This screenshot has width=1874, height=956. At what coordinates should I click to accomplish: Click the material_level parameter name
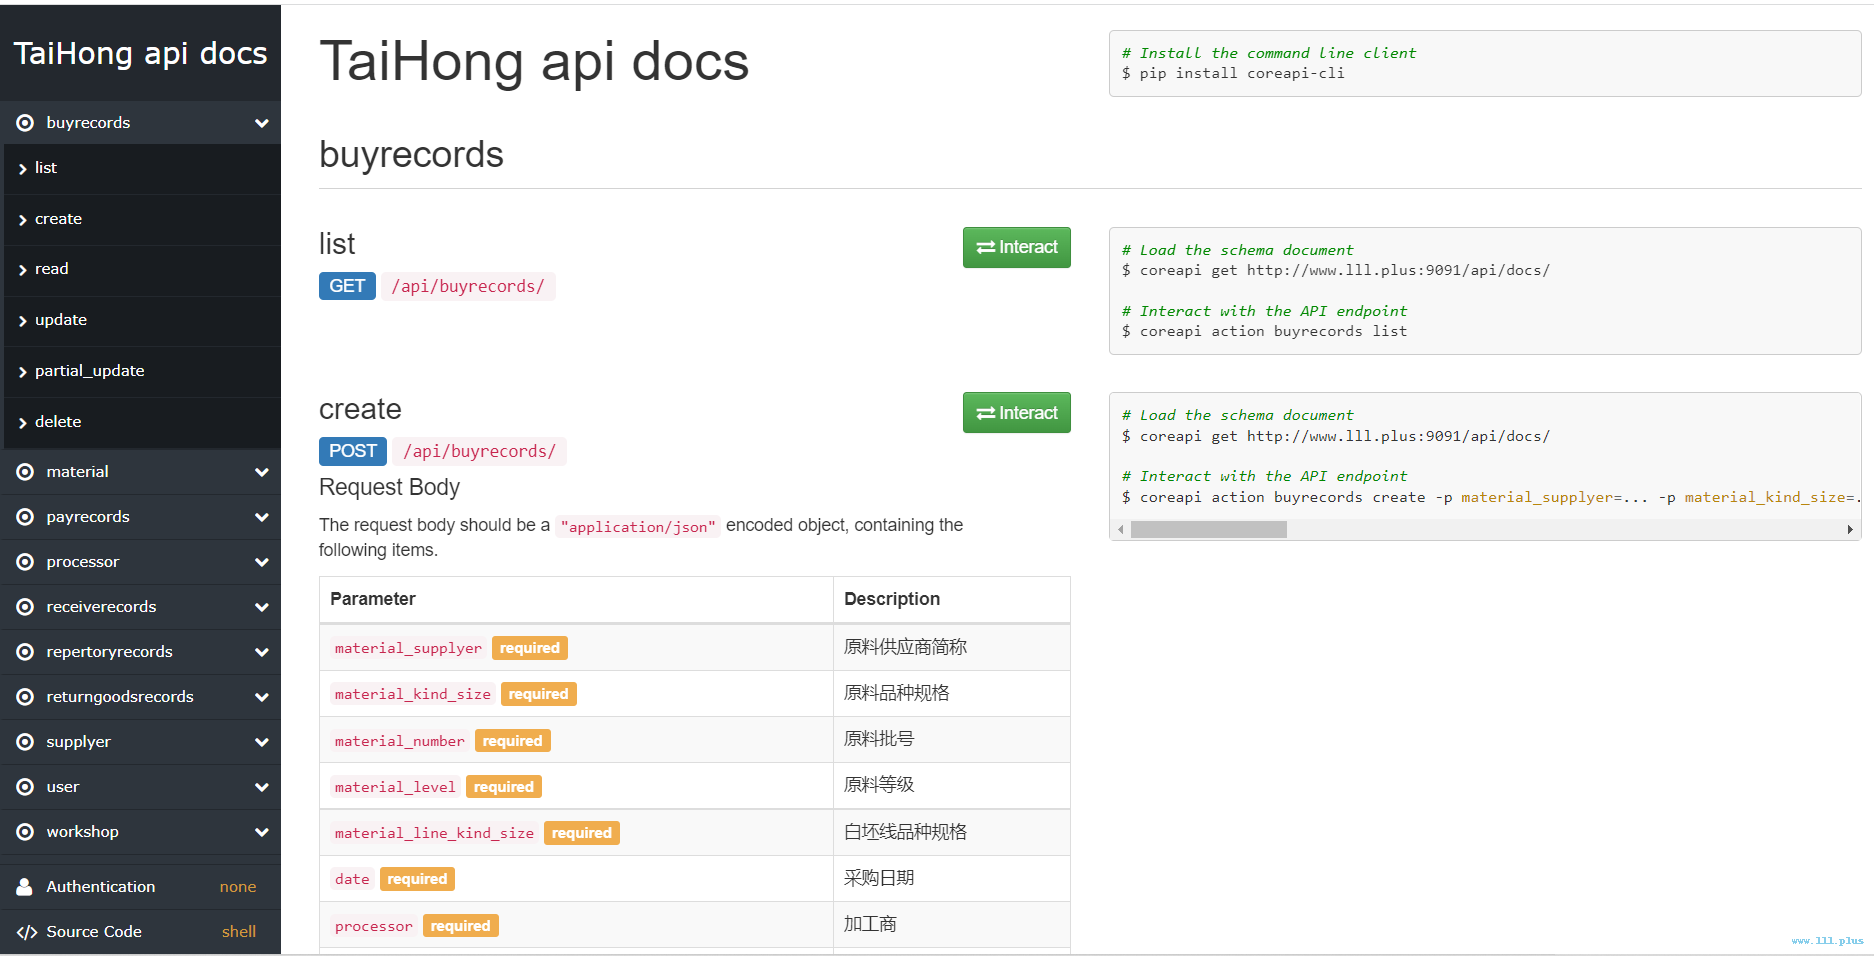(x=395, y=787)
